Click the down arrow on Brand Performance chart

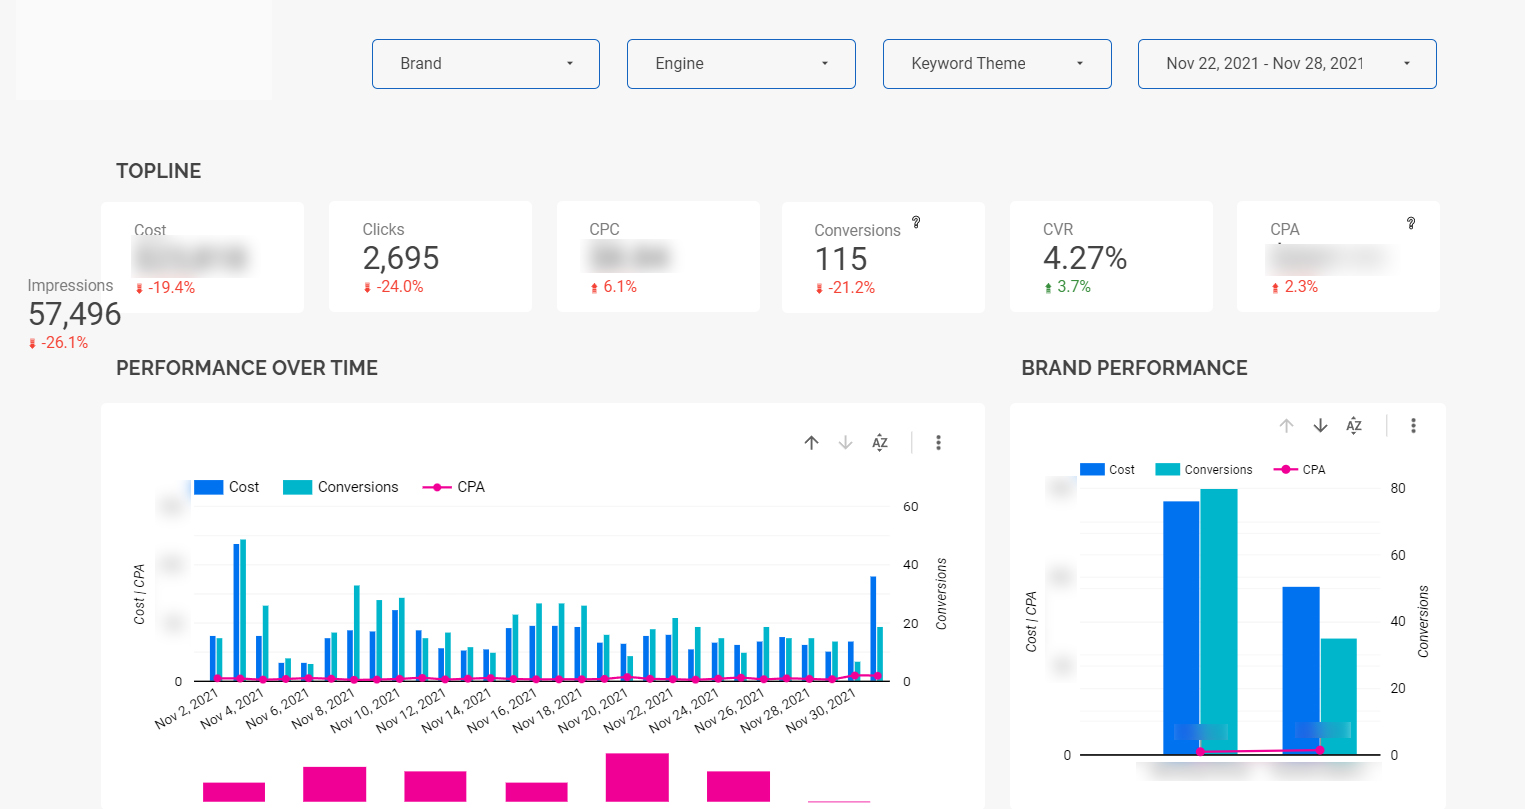[1321, 425]
